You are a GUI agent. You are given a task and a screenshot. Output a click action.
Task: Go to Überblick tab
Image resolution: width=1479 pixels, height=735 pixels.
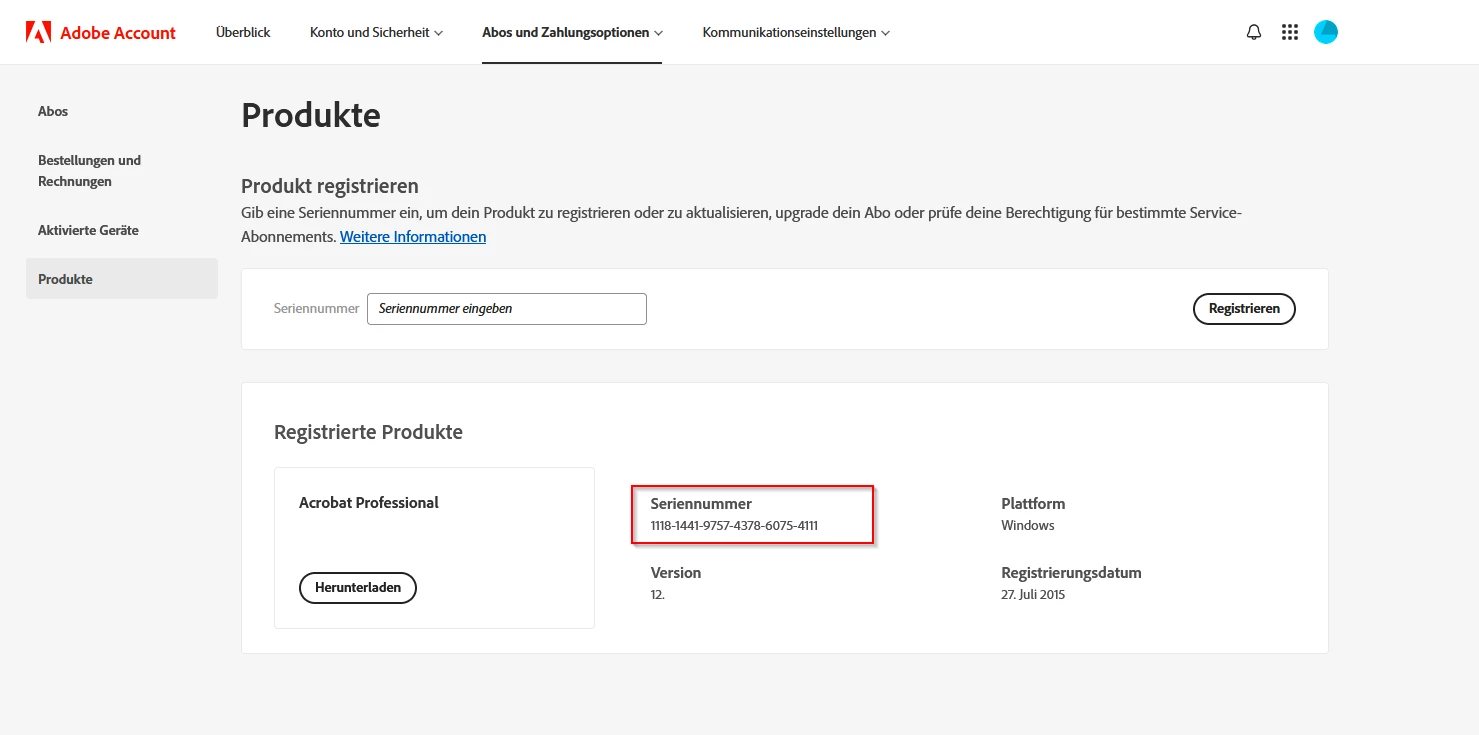[x=243, y=32]
